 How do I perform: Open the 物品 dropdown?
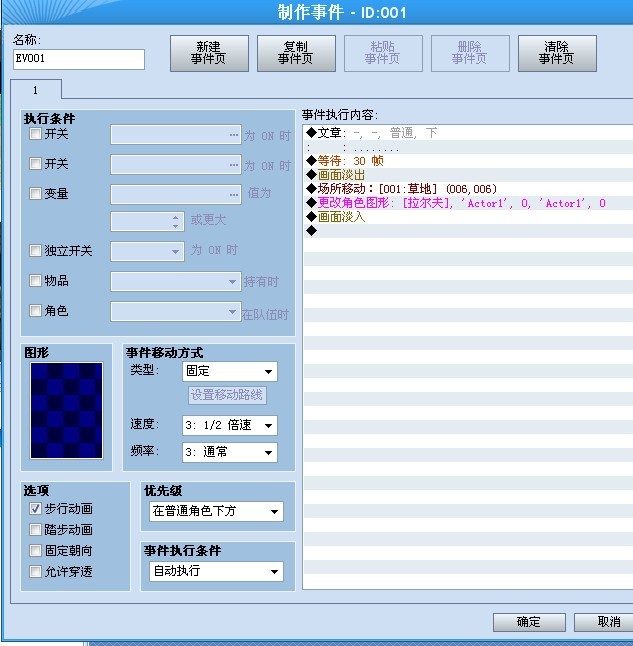[176, 282]
